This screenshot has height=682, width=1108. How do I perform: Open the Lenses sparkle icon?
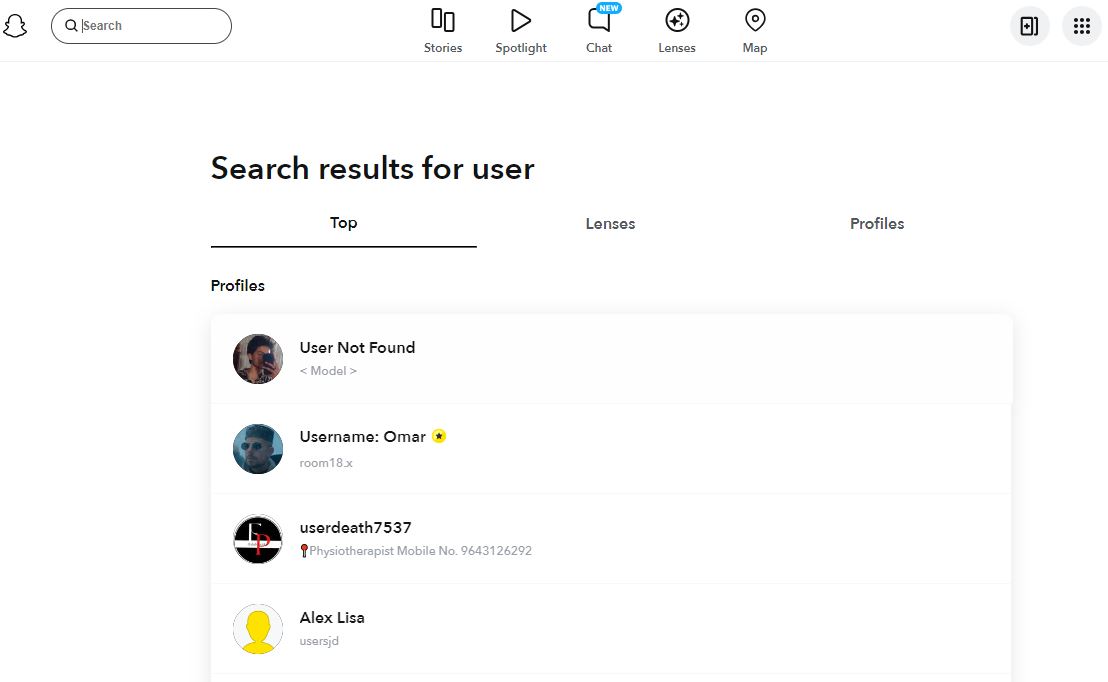pos(677,20)
